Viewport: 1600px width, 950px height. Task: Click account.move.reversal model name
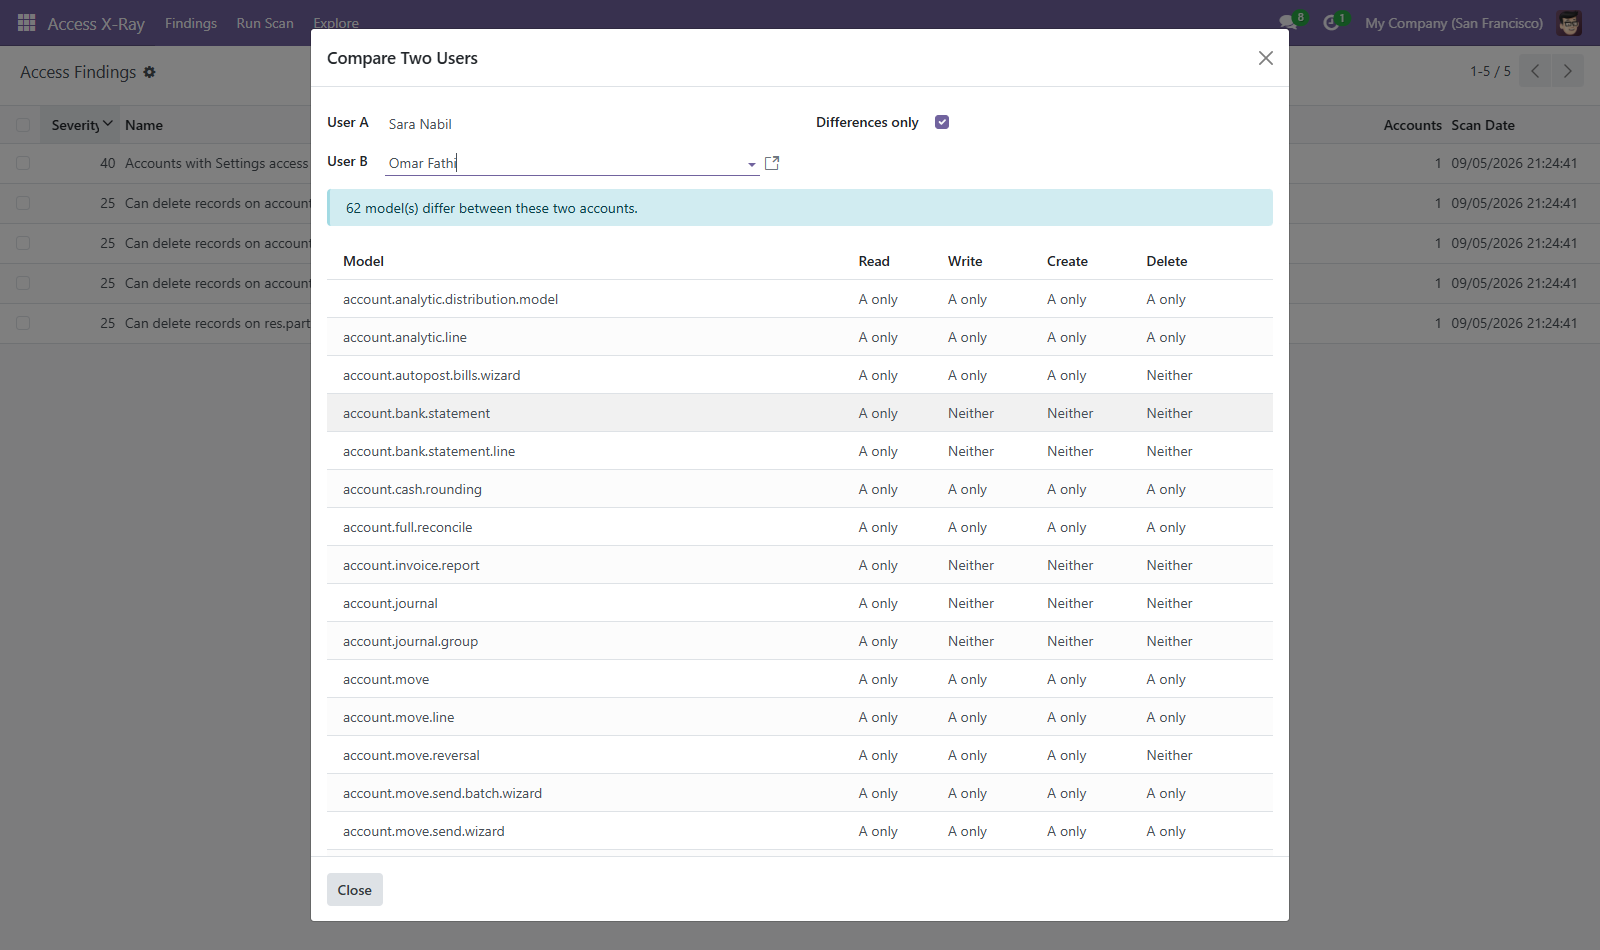(411, 755)
